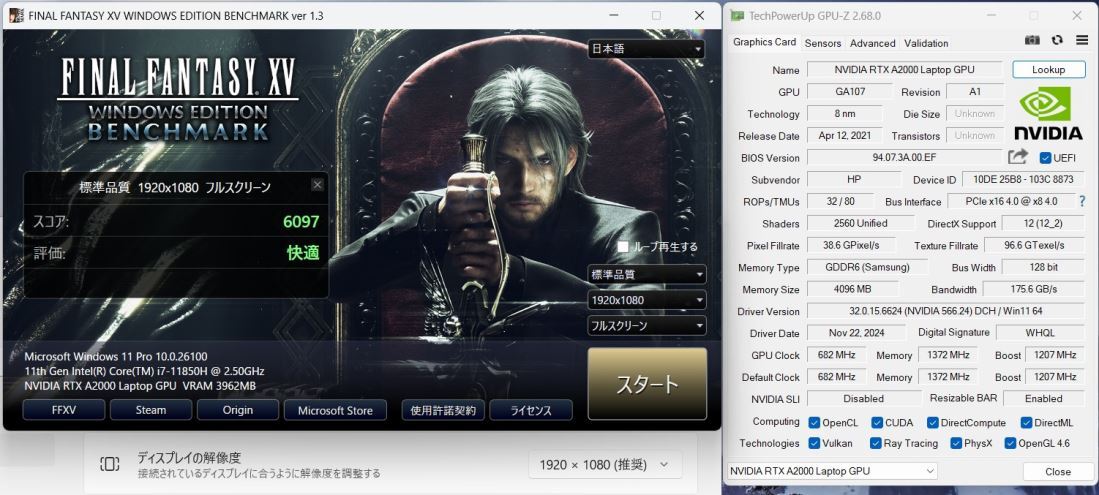Screen dimensions: 1099x495
Task: Toggle the UEFI checkbox
Action: point(1045,158)
